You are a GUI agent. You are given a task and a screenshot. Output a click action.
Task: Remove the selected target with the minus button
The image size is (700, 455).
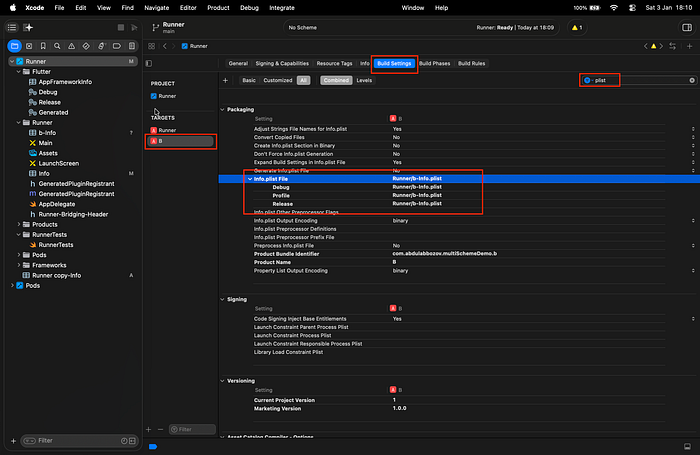(x=161, y=430)
